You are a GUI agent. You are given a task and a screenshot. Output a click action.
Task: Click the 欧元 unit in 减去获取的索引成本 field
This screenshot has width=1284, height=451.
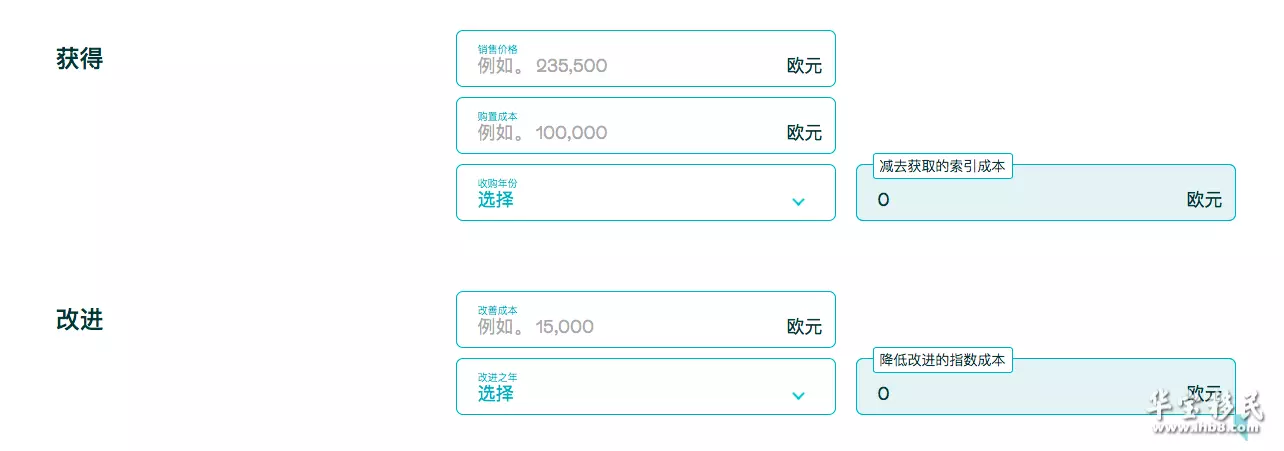coord(1204,200)
